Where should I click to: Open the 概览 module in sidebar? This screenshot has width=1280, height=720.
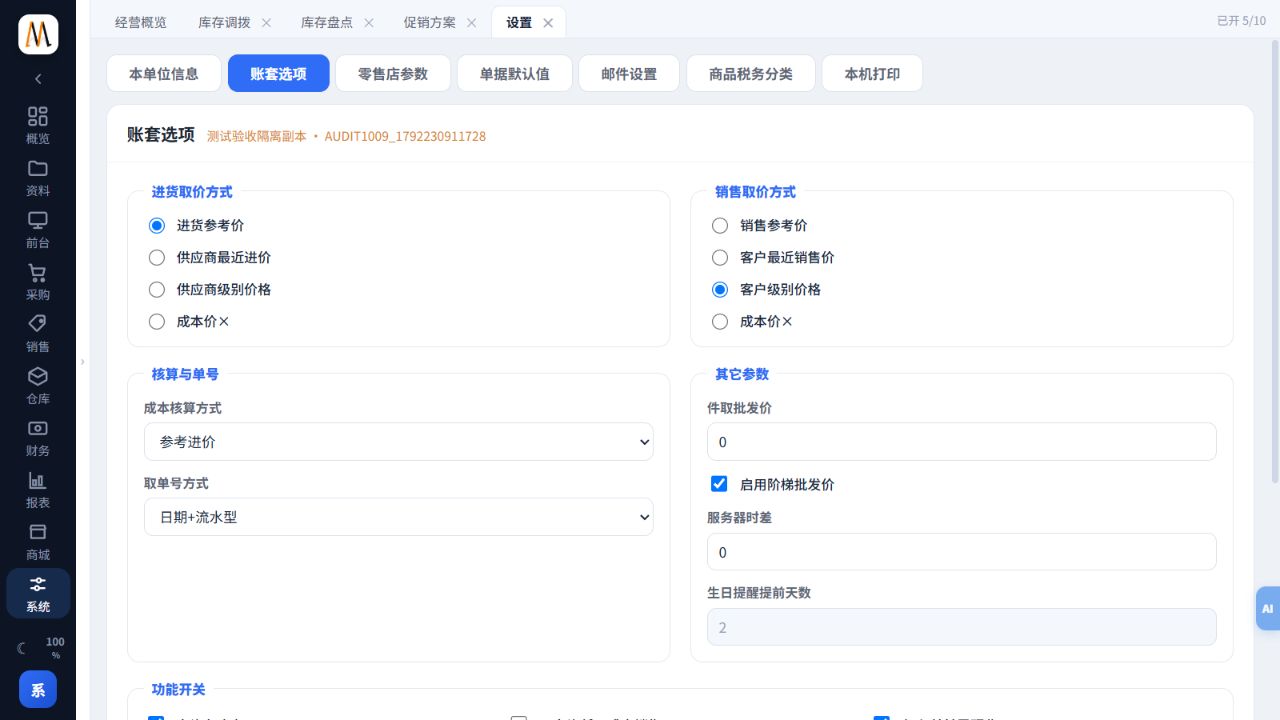[38, 126]
